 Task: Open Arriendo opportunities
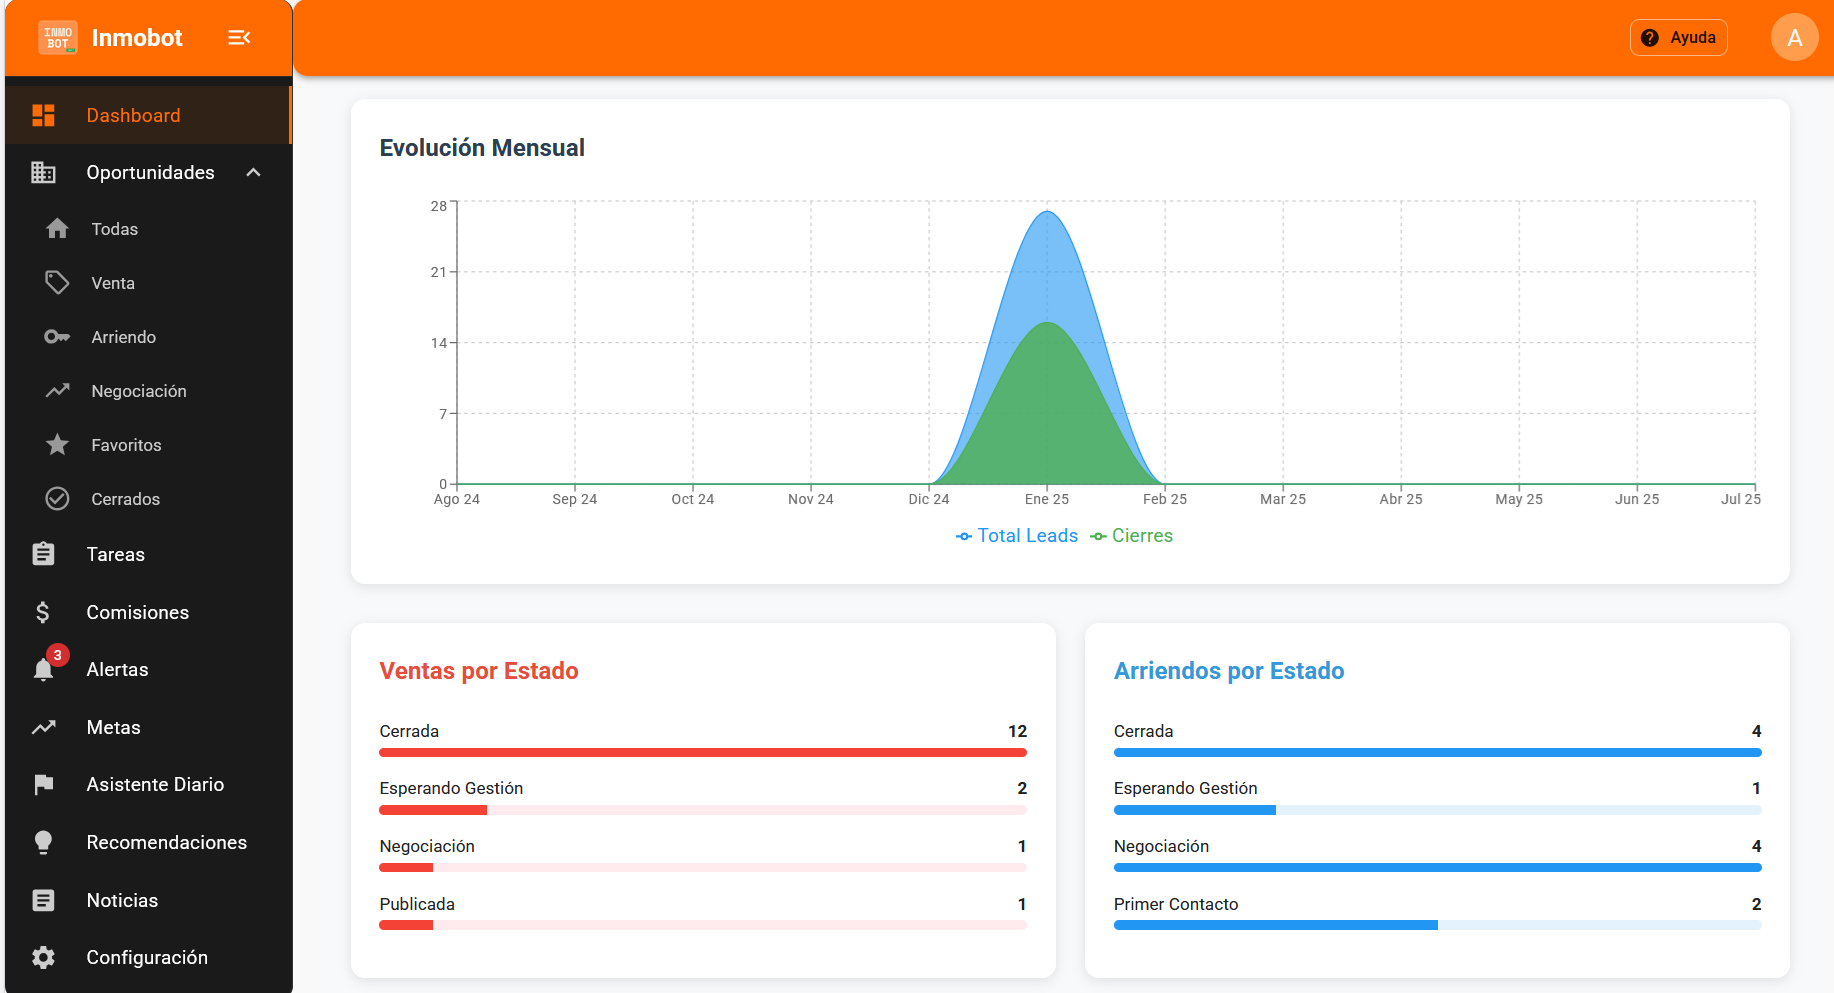tap(148, 337)
